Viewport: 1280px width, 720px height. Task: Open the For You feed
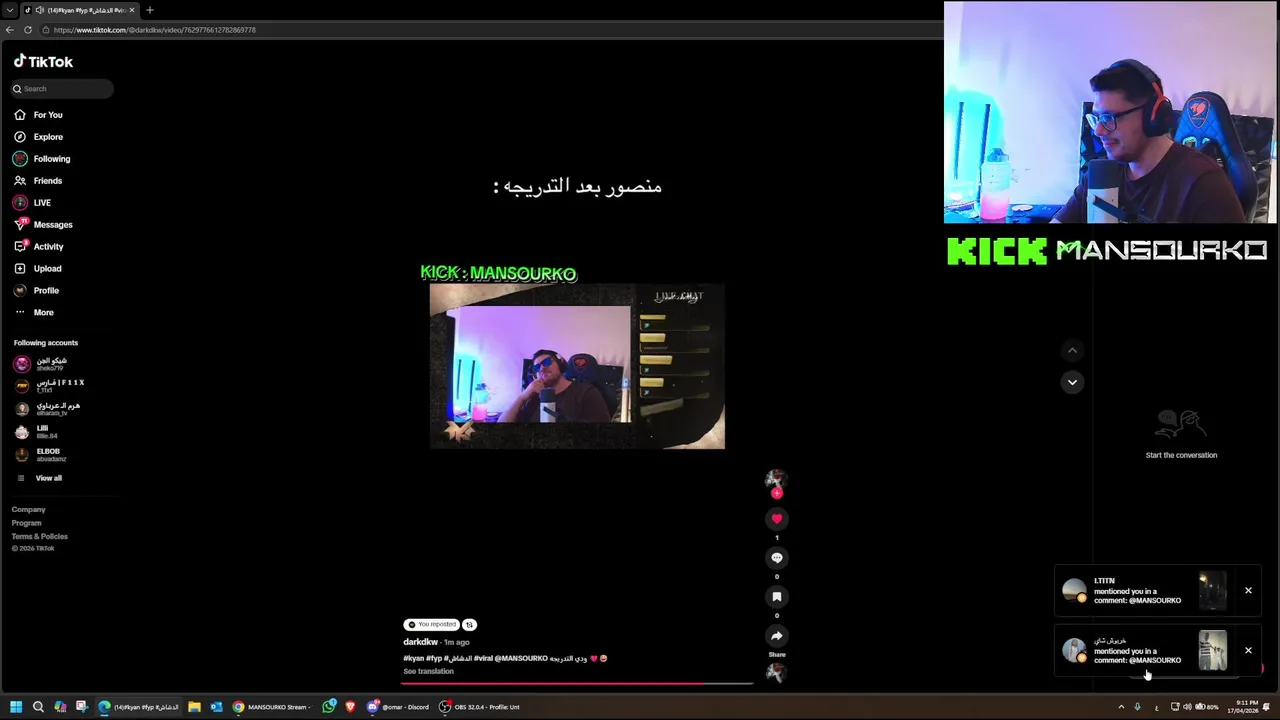point(48,115)
